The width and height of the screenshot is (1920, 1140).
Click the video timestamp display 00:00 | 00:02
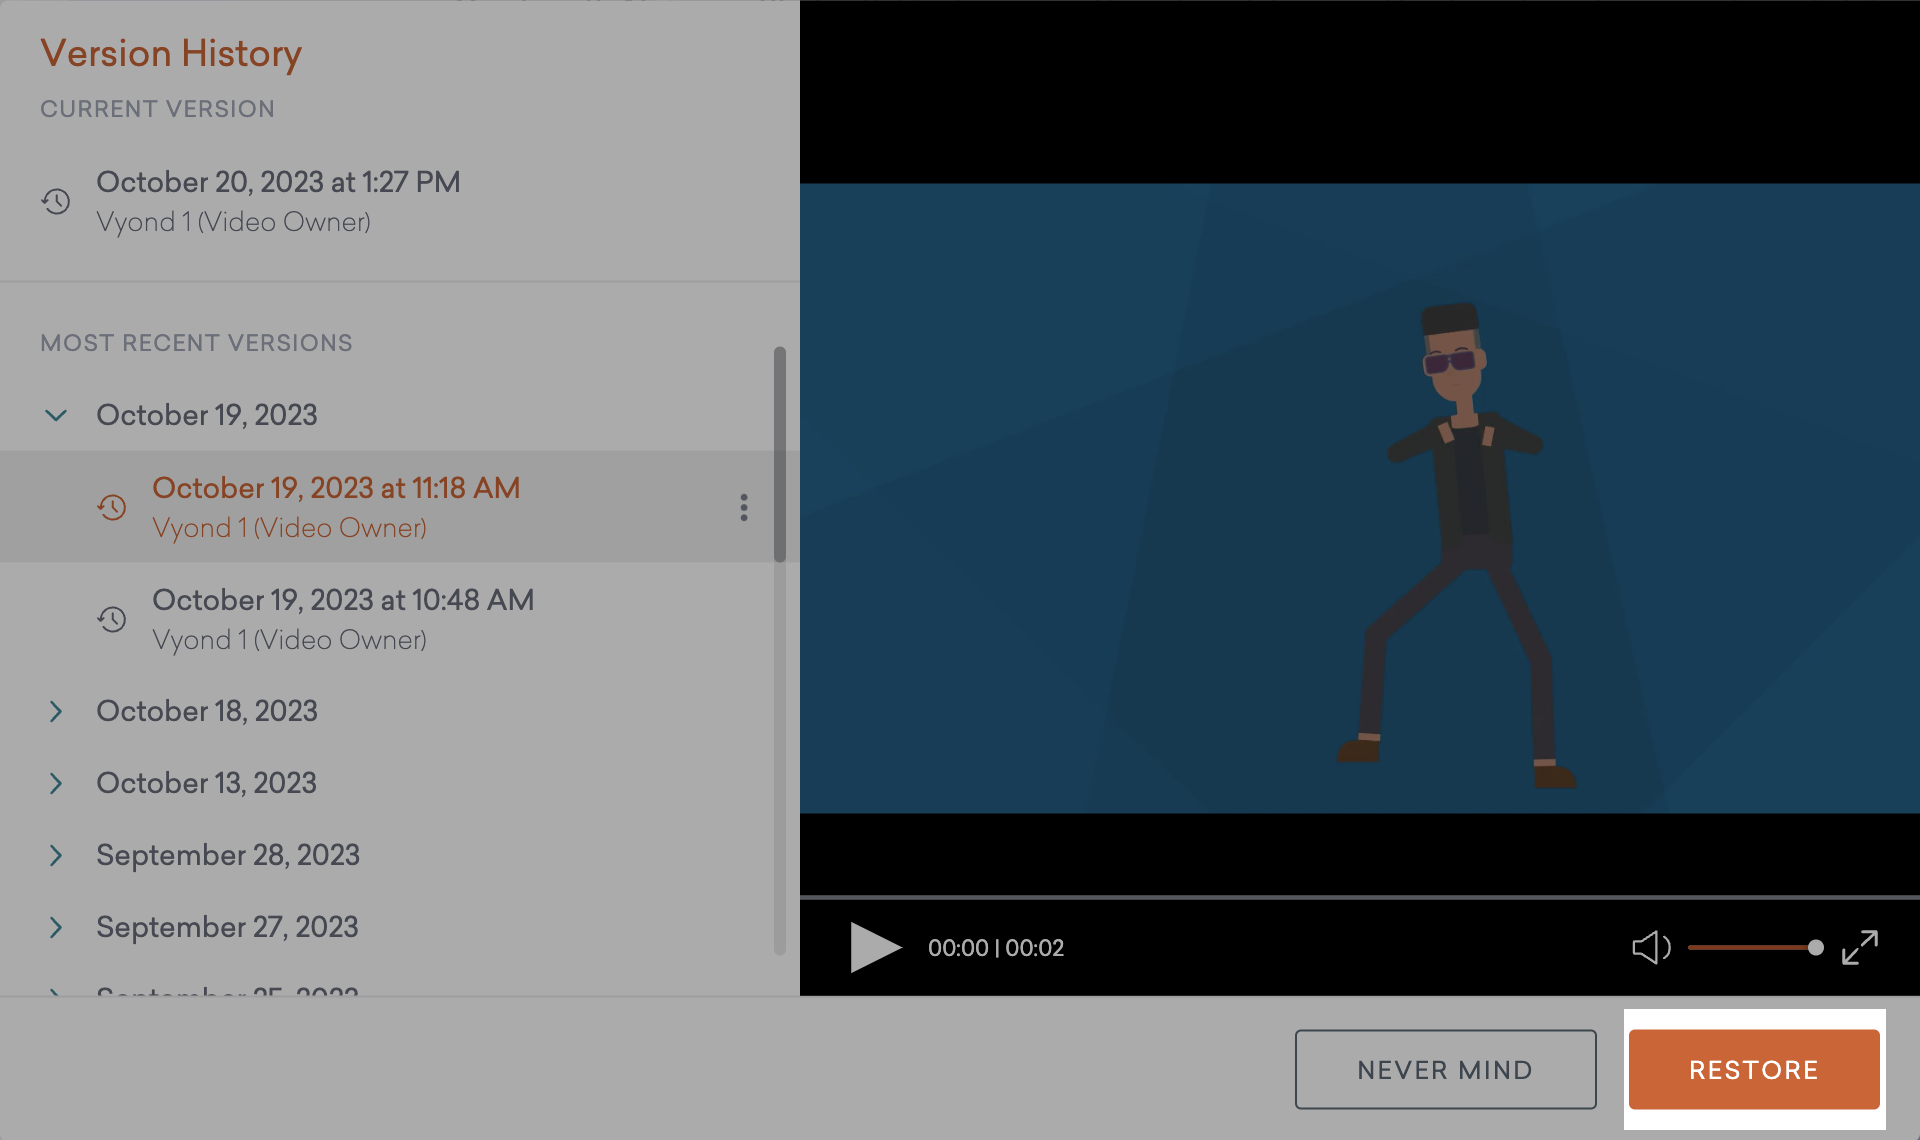point(995,947)
